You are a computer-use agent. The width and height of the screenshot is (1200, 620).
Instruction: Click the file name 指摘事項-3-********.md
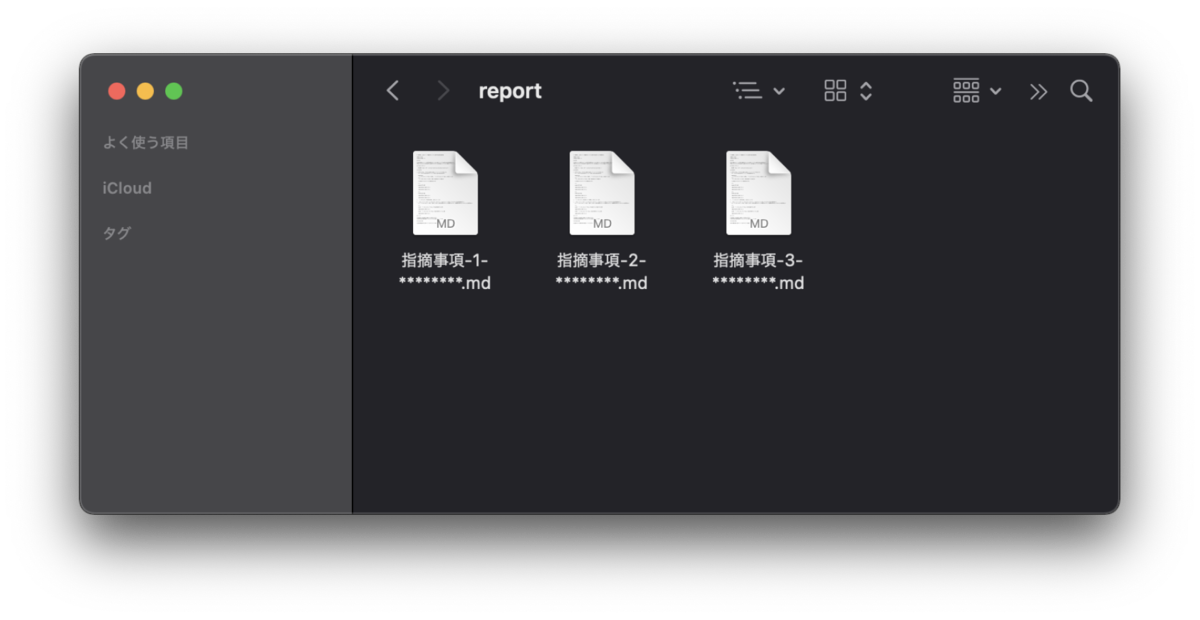click(x=758, y=272)
